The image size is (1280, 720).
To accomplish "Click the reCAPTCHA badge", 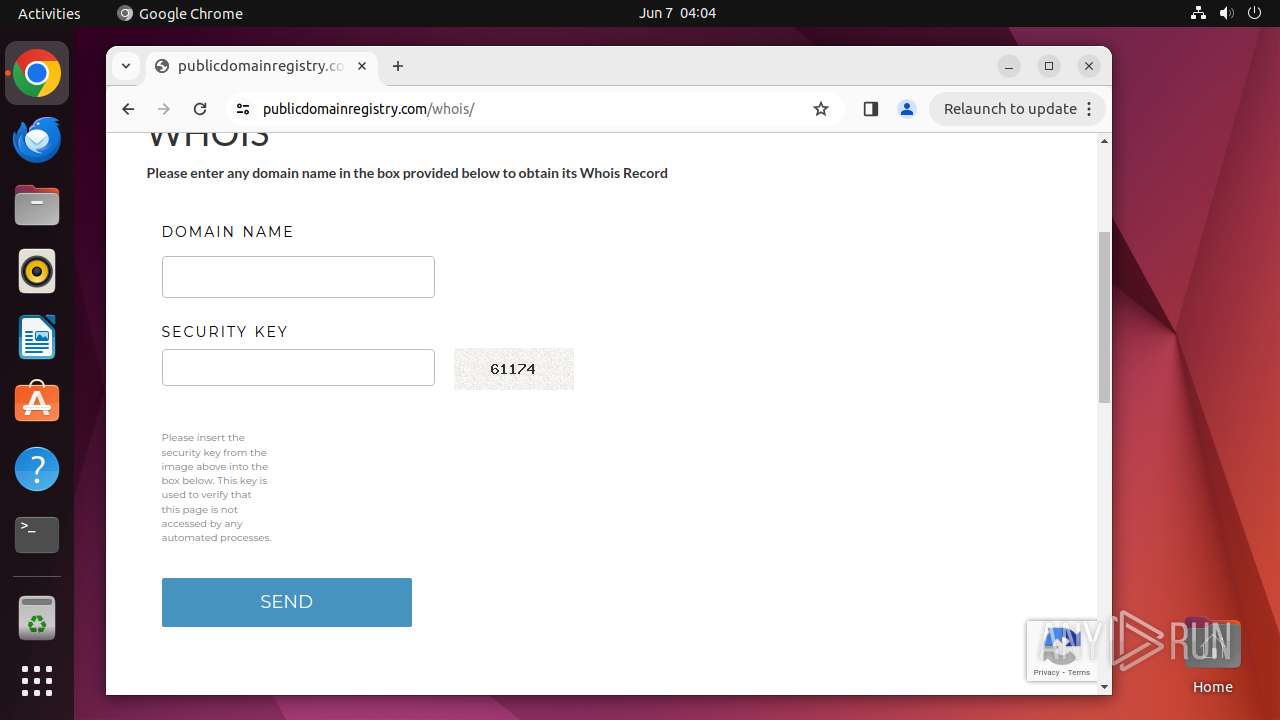I will [1061, 651].
